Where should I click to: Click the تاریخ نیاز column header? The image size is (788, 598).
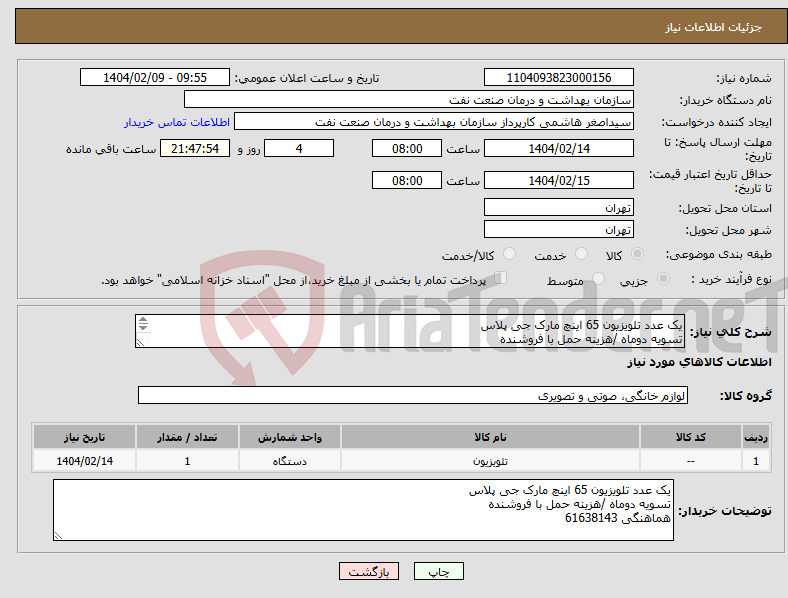coord(84,437)
